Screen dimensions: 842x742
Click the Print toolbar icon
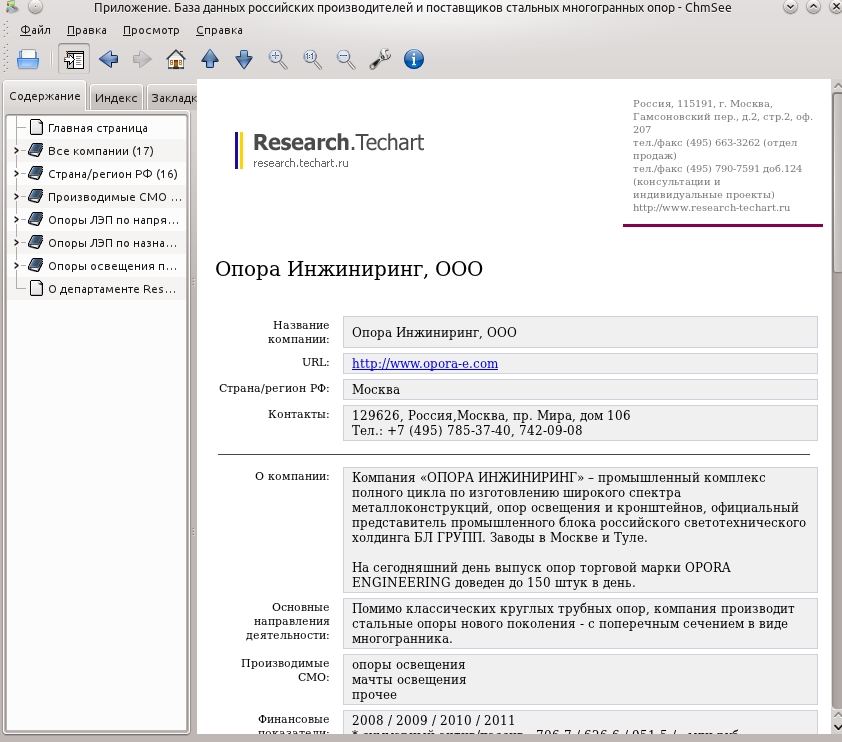[x=28, y=59]
